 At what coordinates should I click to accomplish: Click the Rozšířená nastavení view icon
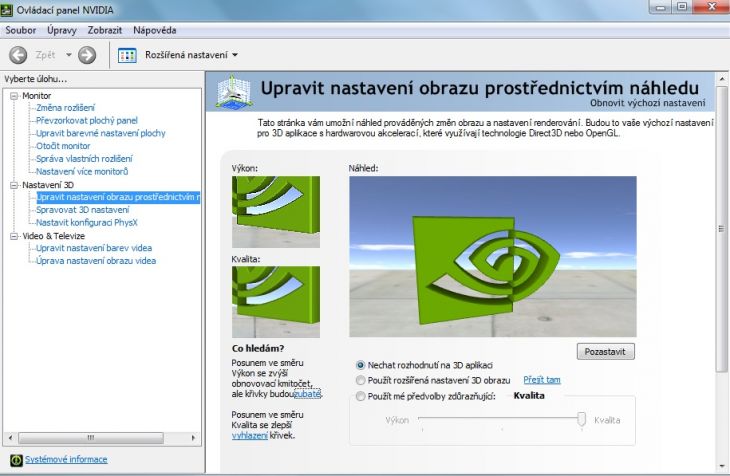pos(127,55)
